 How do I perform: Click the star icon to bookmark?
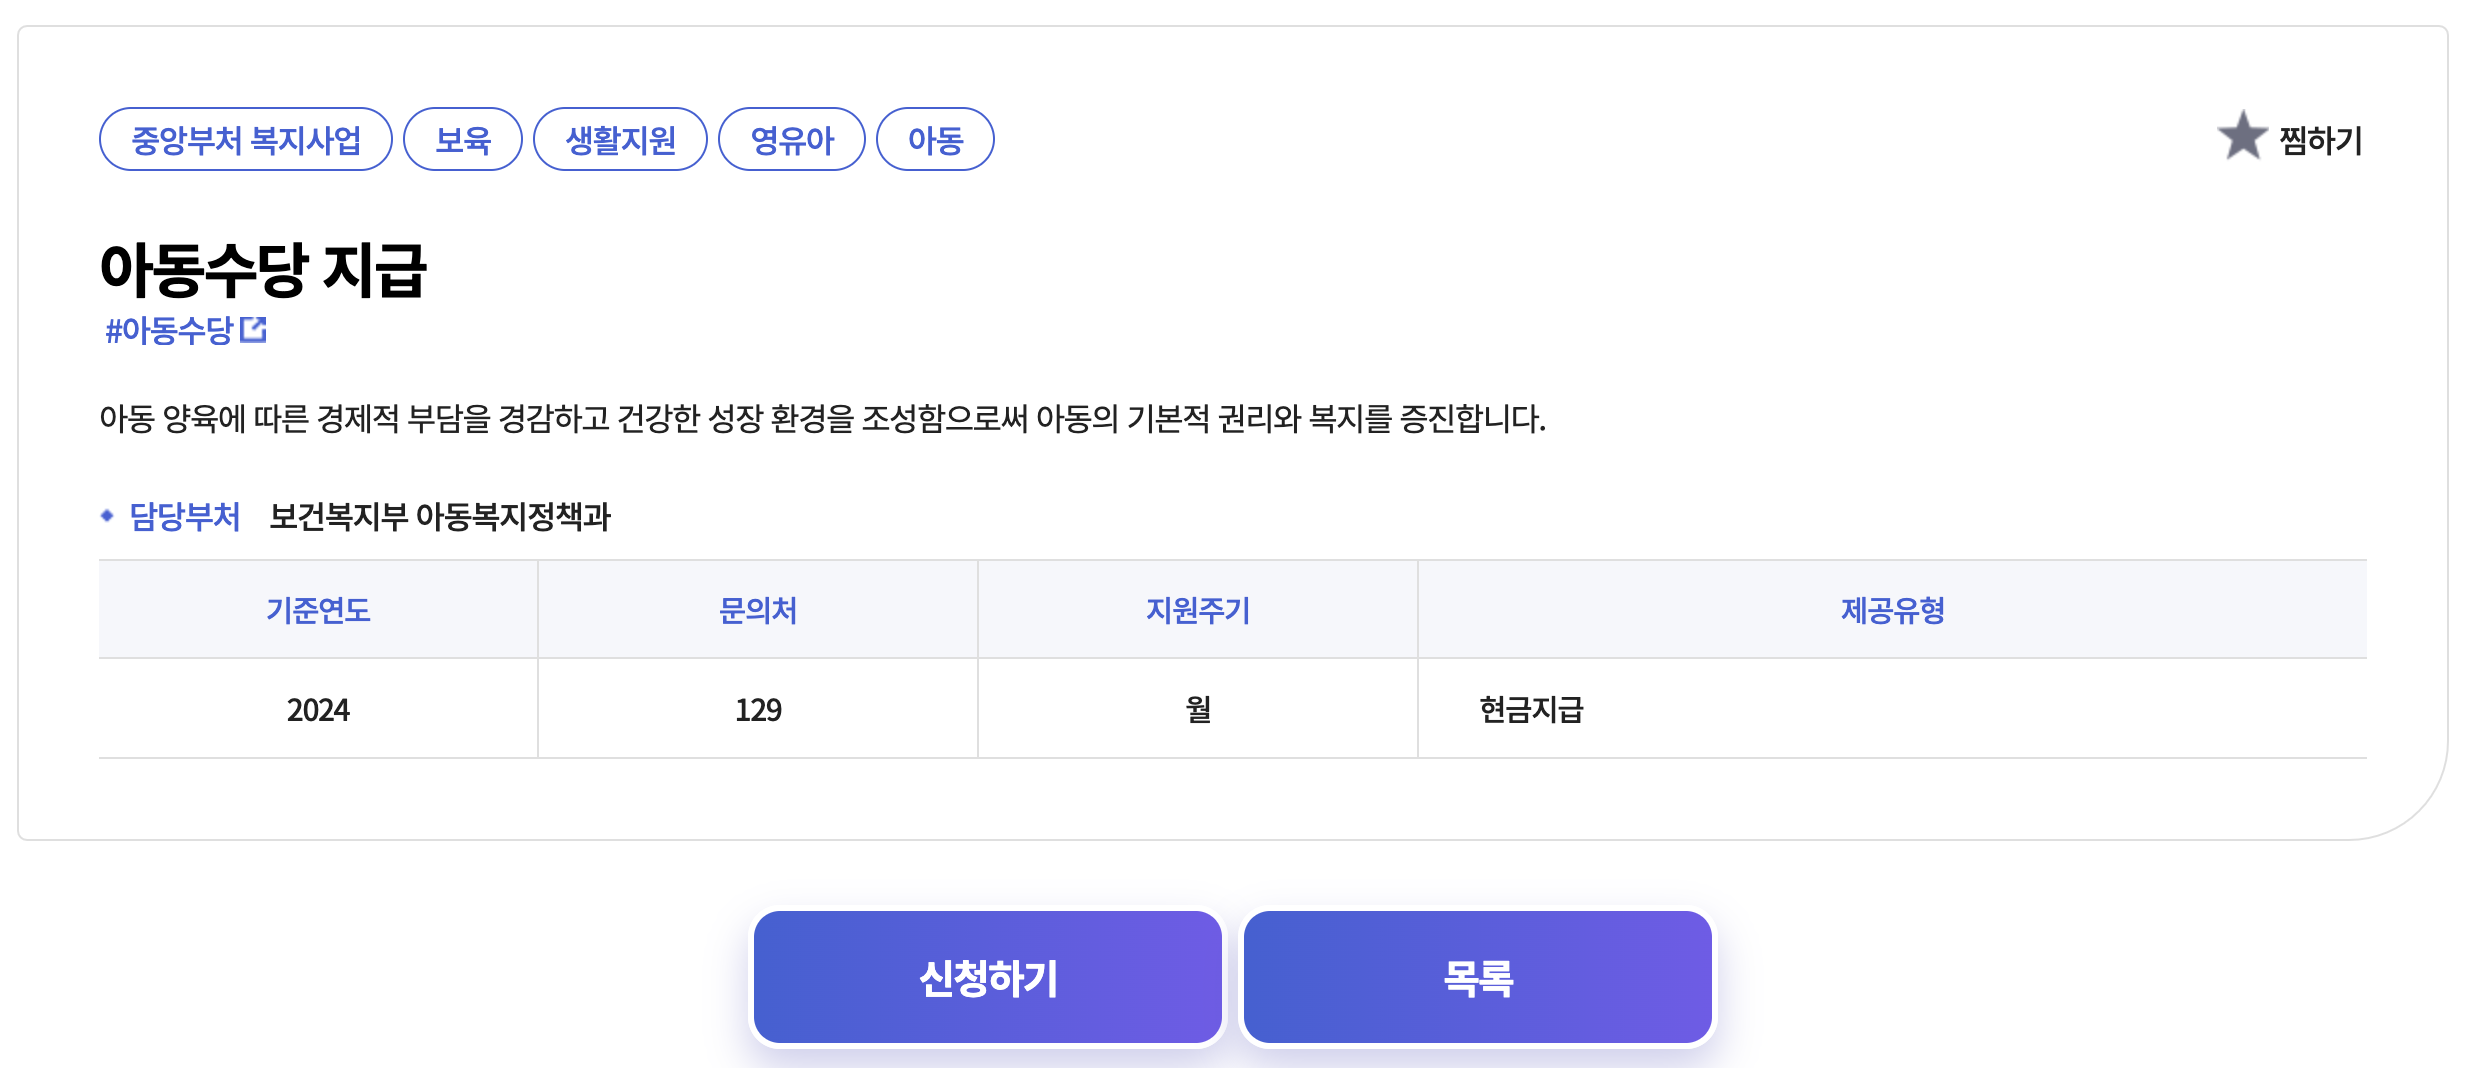tap(2242, 135)
